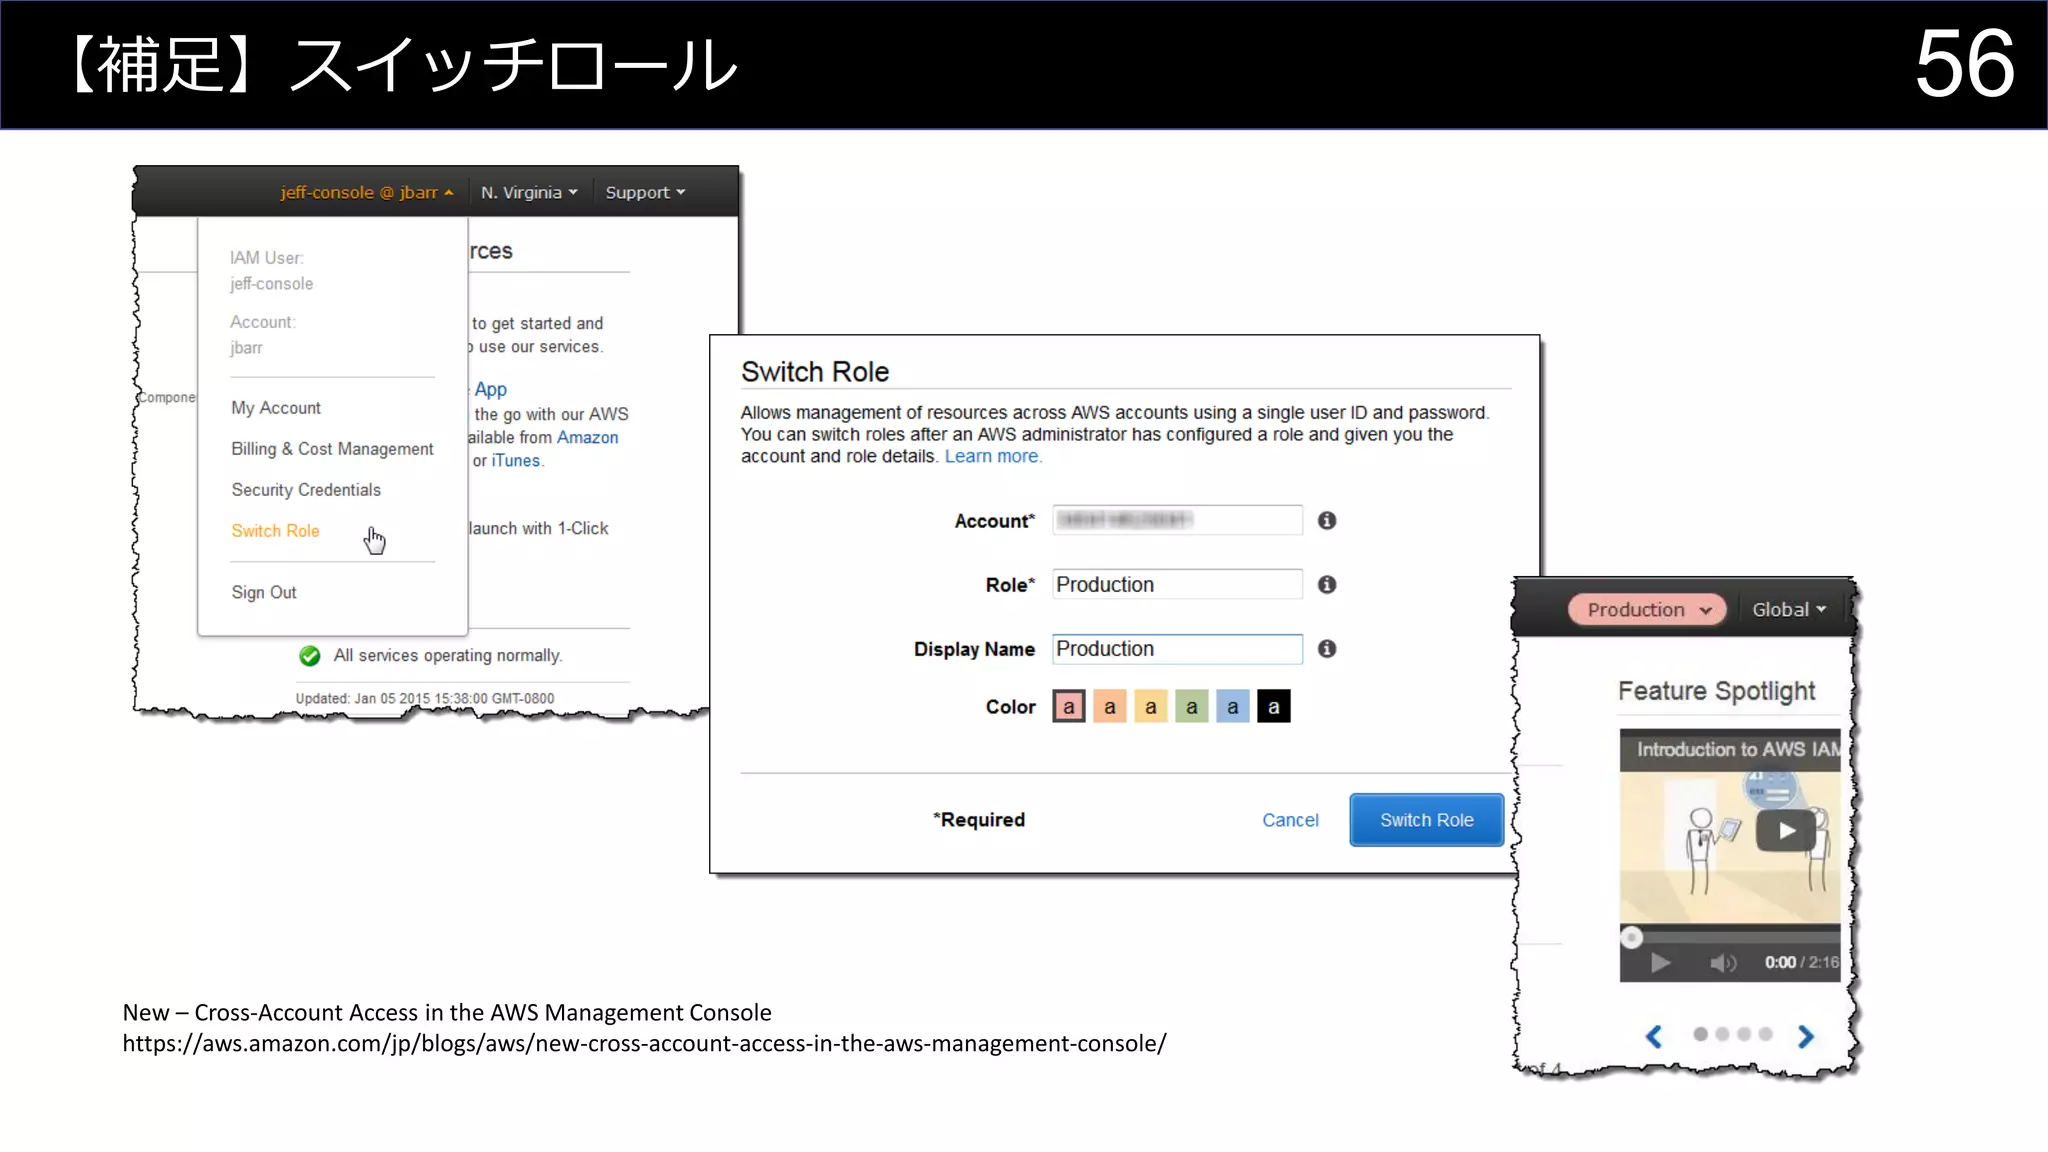Expand the Global region dropdown
The width and height of the screenshot is (2048, 1152).
coord(1788,609)
